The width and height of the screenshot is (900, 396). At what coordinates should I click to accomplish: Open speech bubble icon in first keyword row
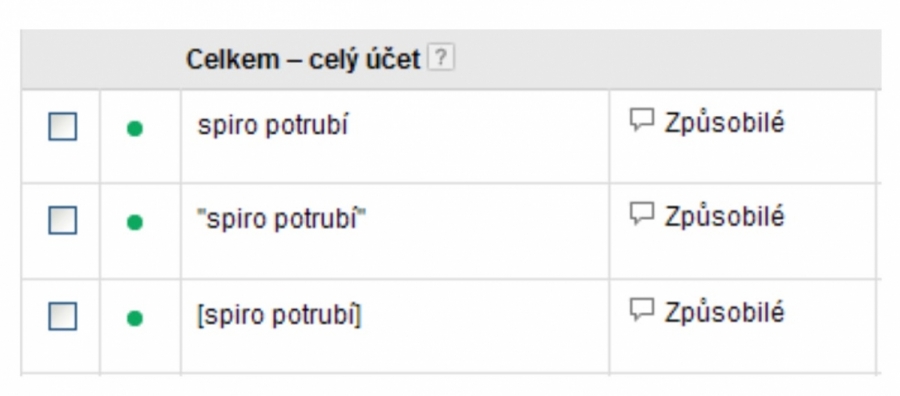(642, 121)
